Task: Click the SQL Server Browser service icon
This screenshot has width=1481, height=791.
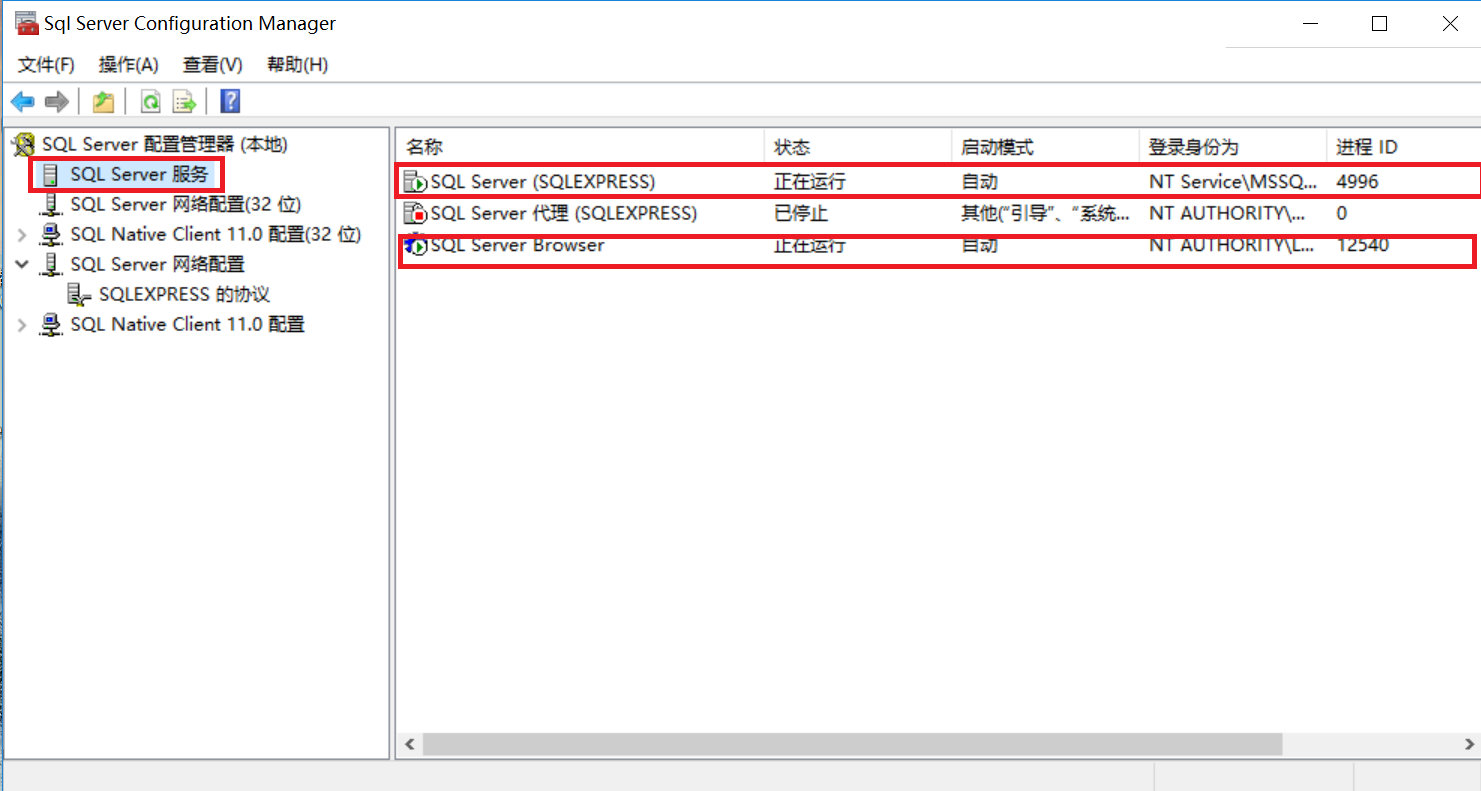Action: (415, 246)
